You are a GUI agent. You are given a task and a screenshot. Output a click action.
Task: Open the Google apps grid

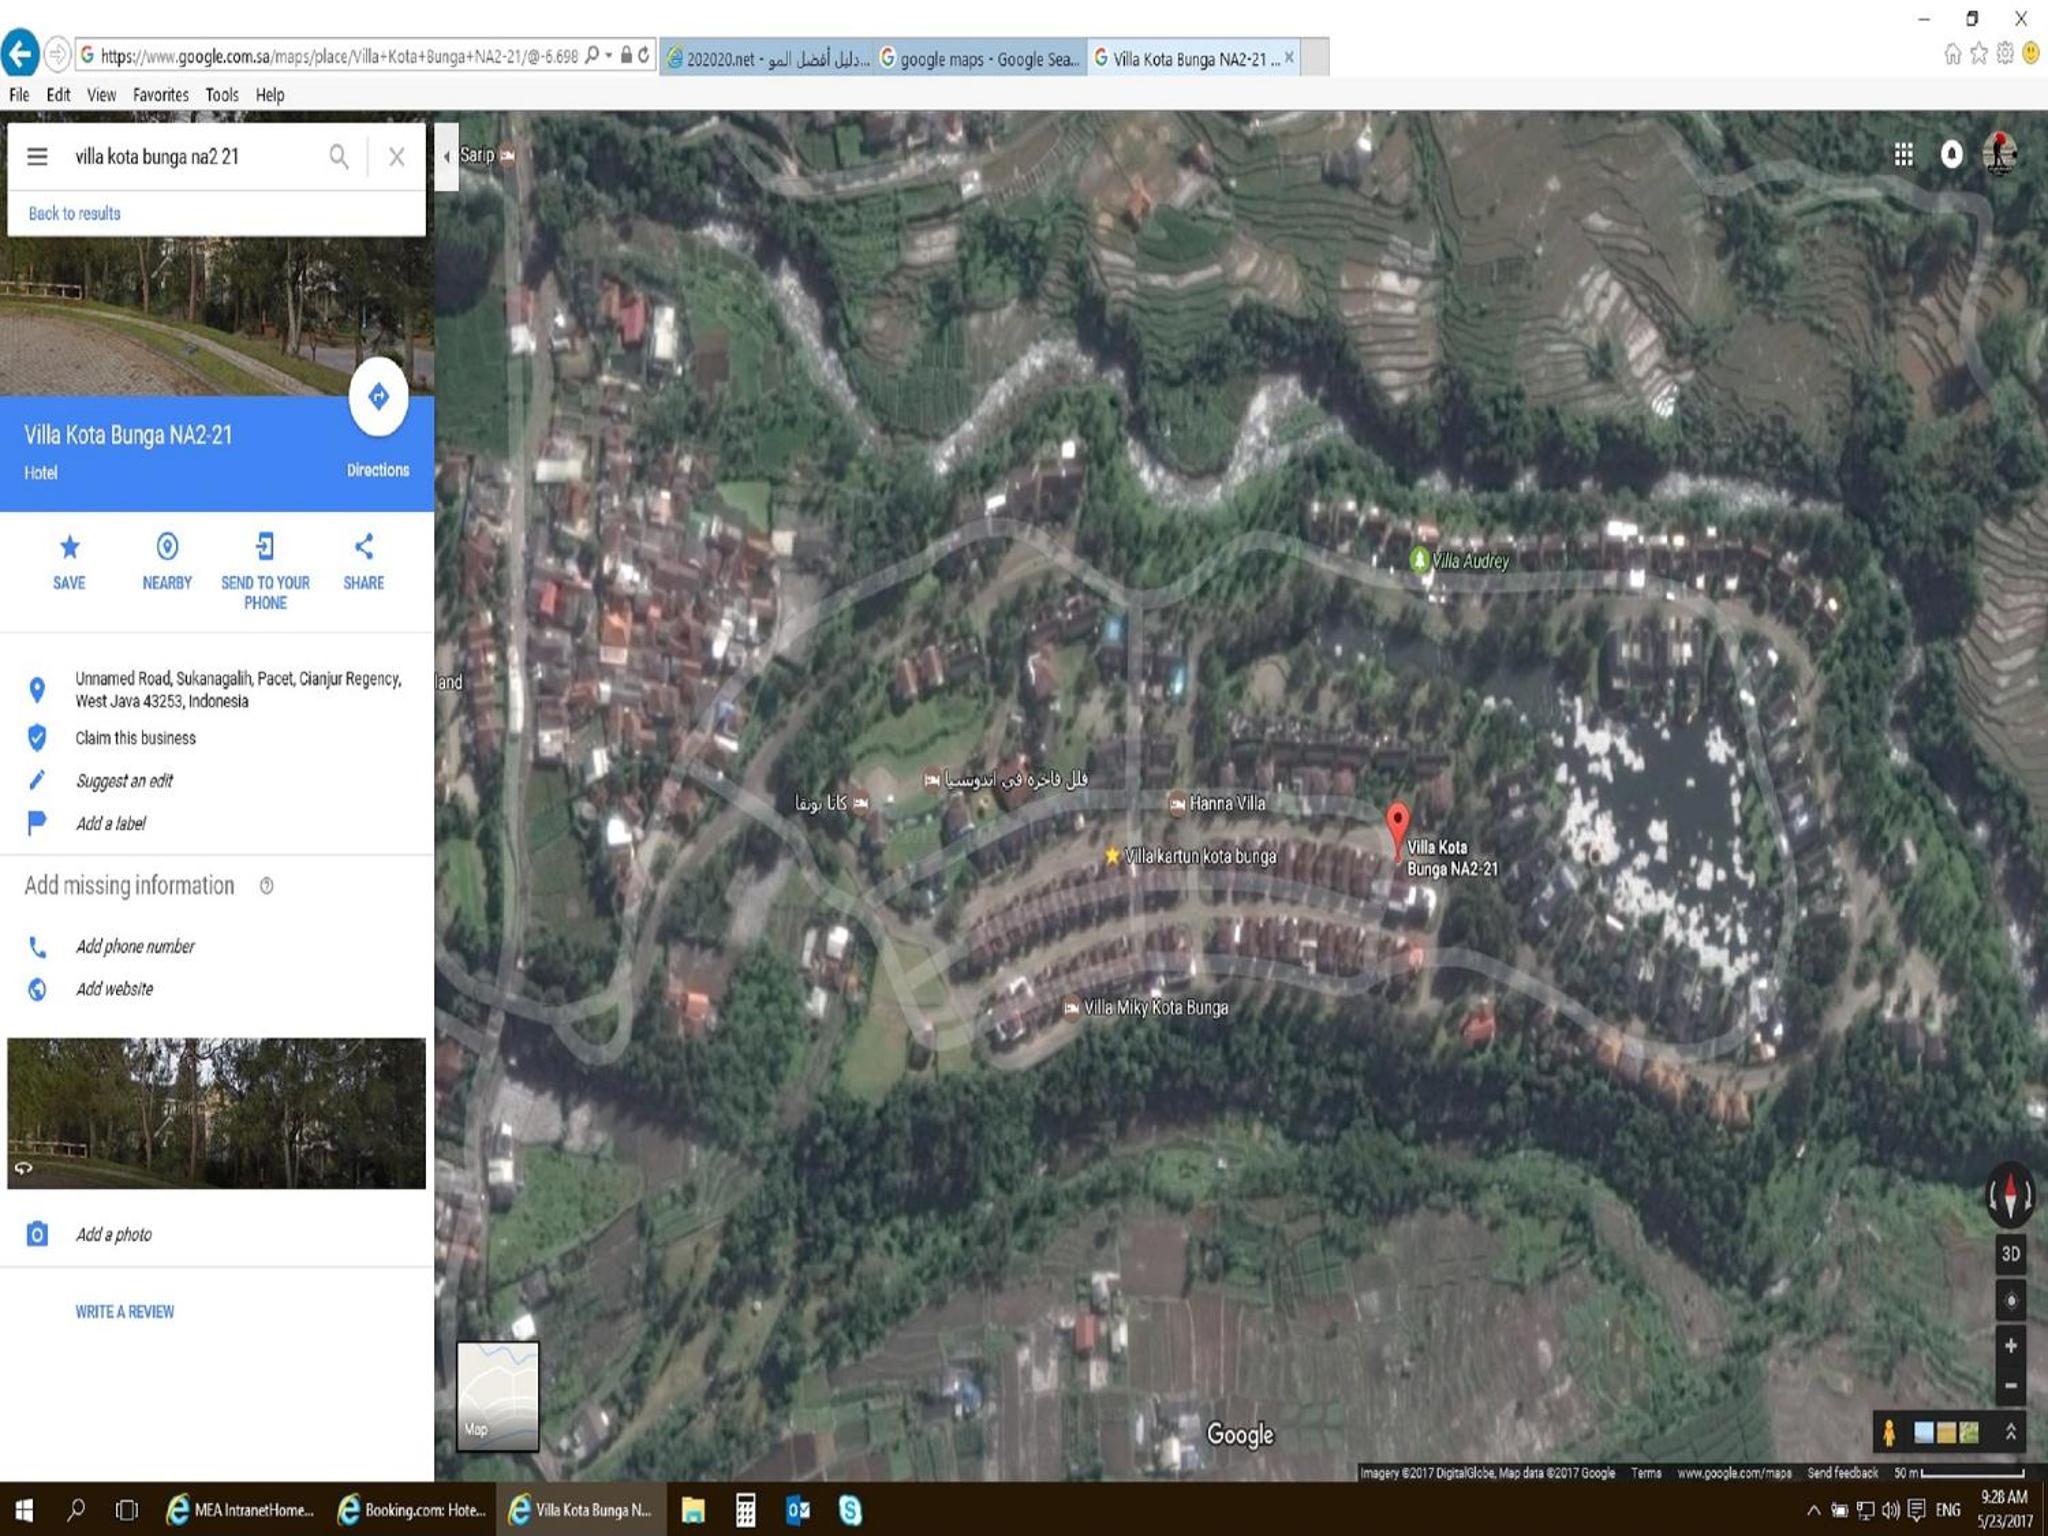(1903, 154)
